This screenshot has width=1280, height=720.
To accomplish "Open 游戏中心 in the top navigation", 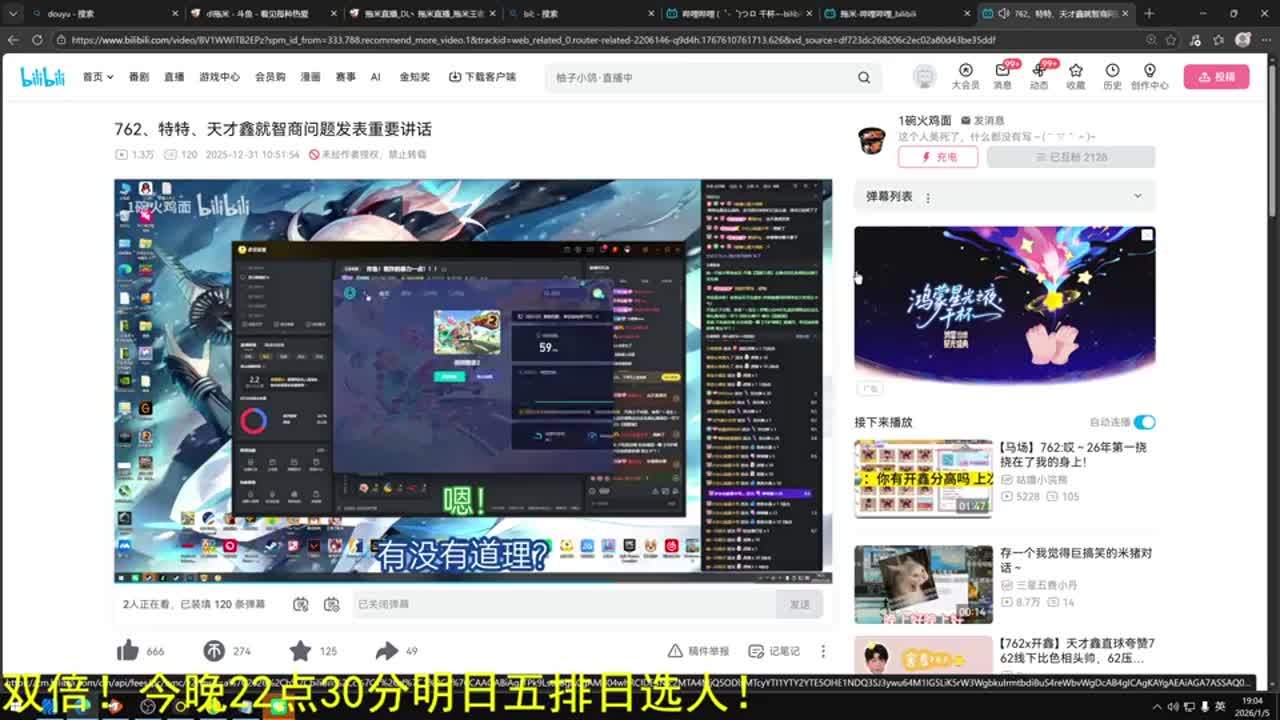I will 219,77.
